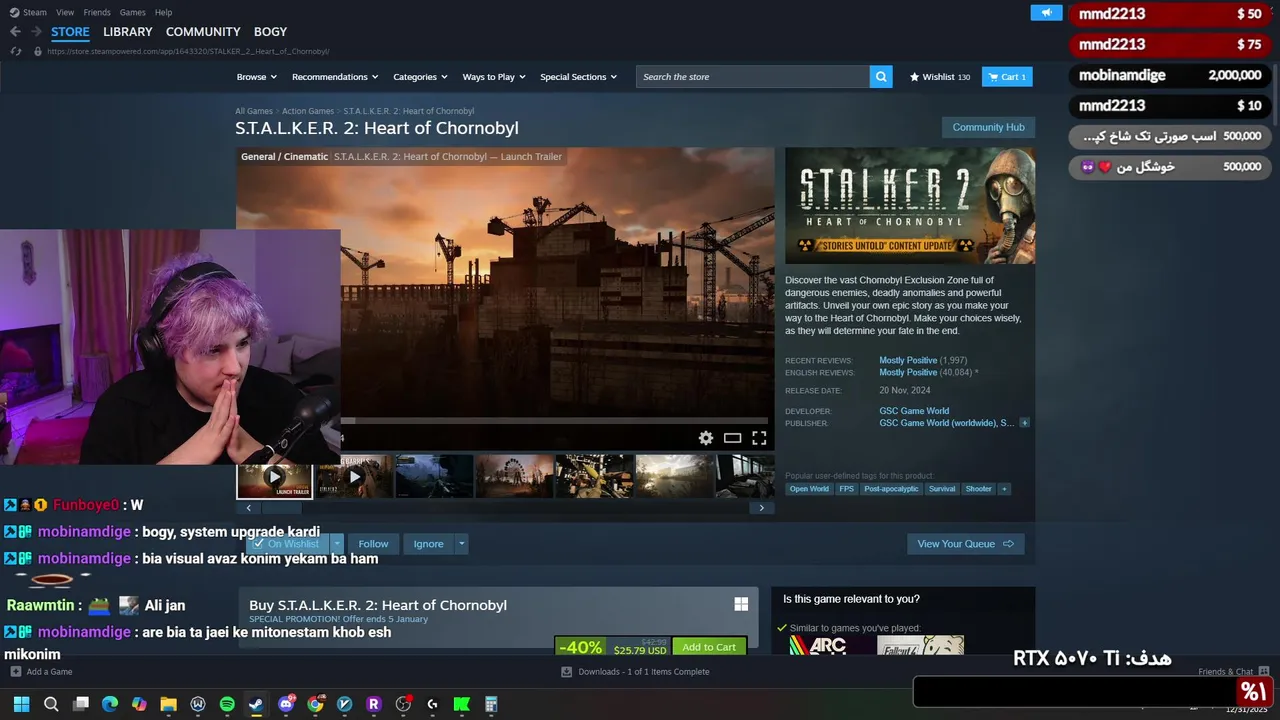Open Friends & Chat icon
This screenshot has width=1280, height=720.
pyautogui.click(x=1264, y=672)
